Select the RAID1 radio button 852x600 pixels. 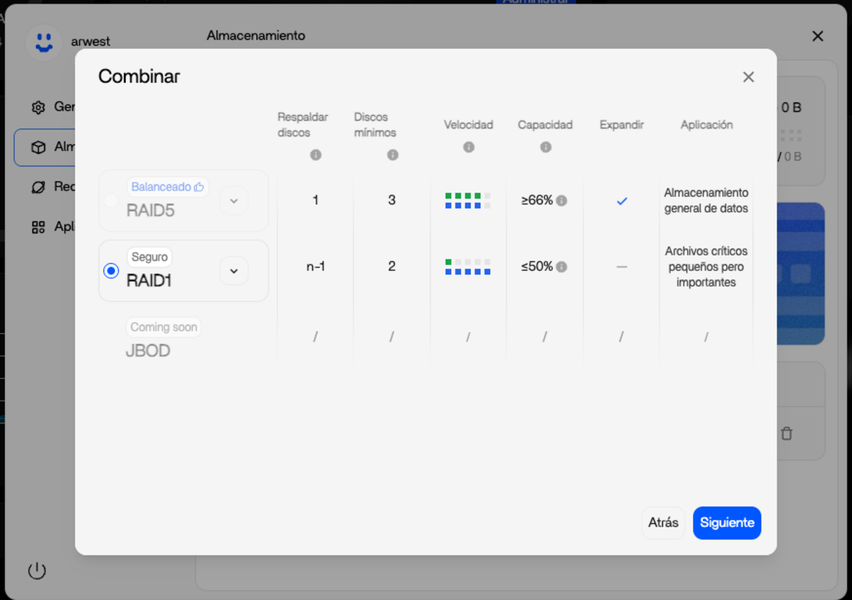point(111,271)
